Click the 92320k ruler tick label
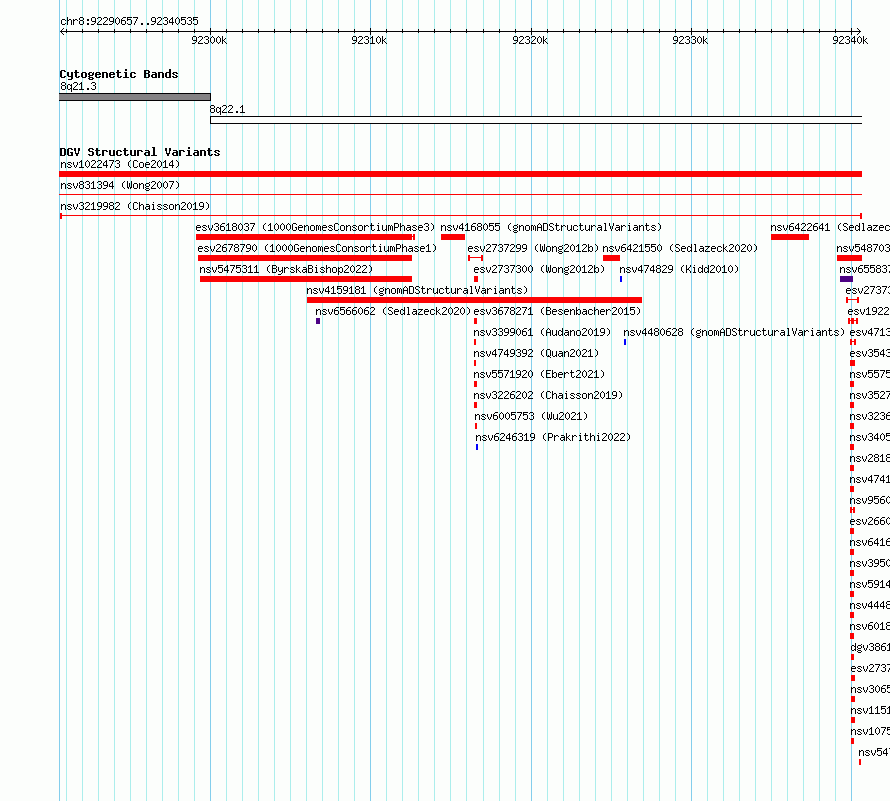 point(530,40)
